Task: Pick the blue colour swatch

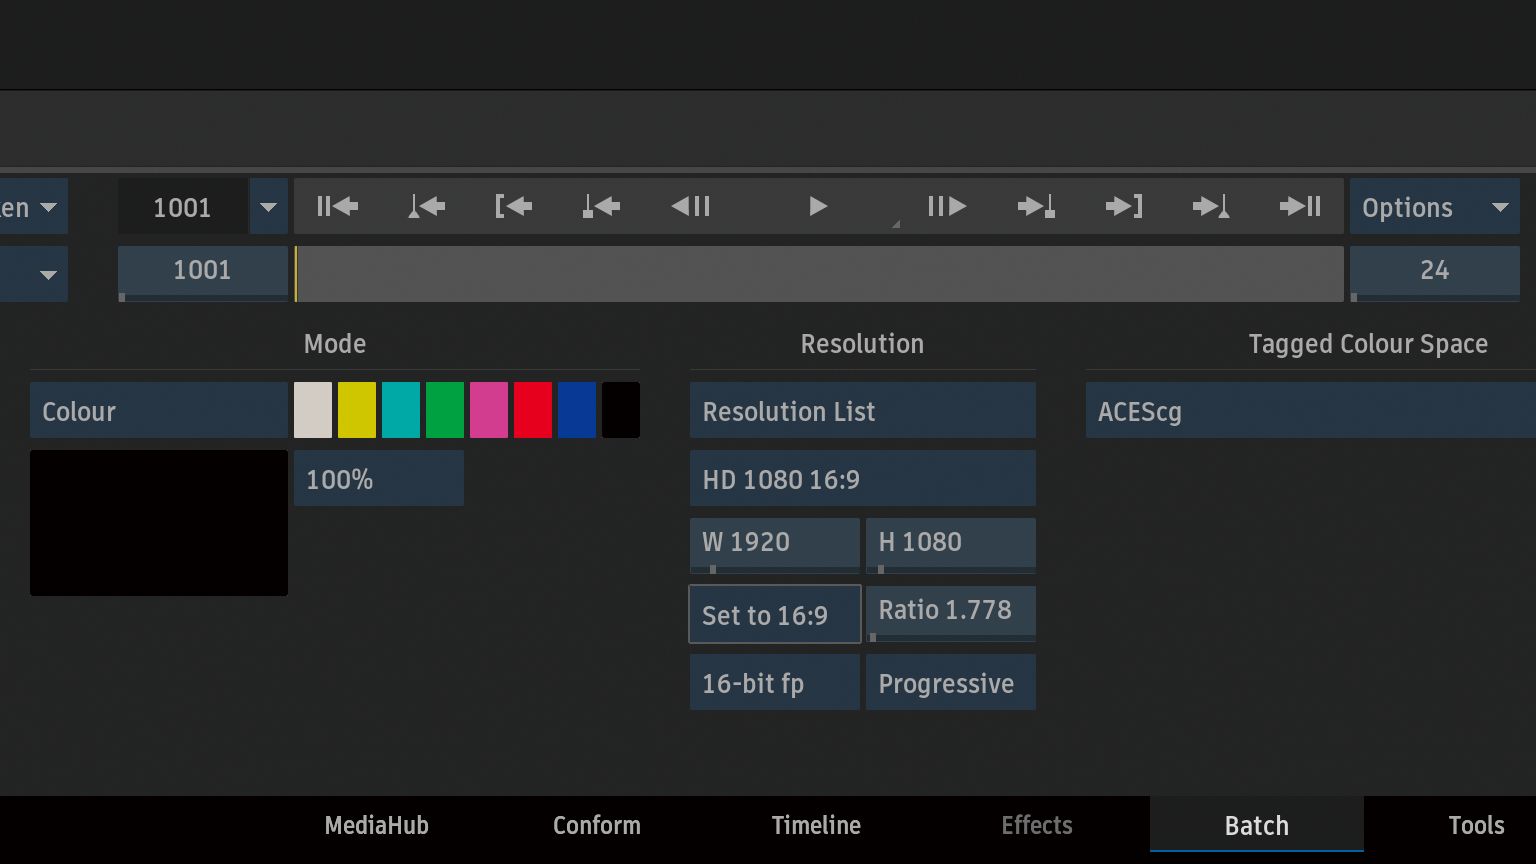Action: click(577, 410)
